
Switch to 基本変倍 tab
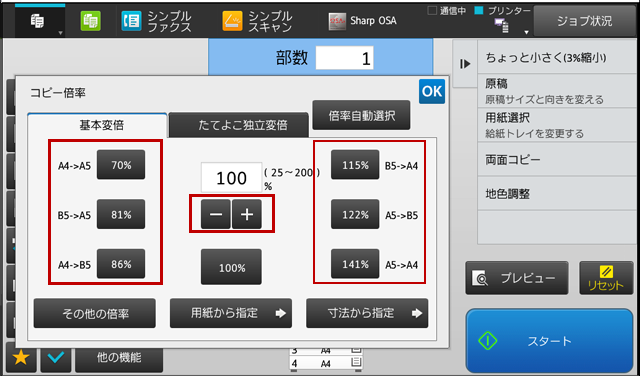coord(97,125)
